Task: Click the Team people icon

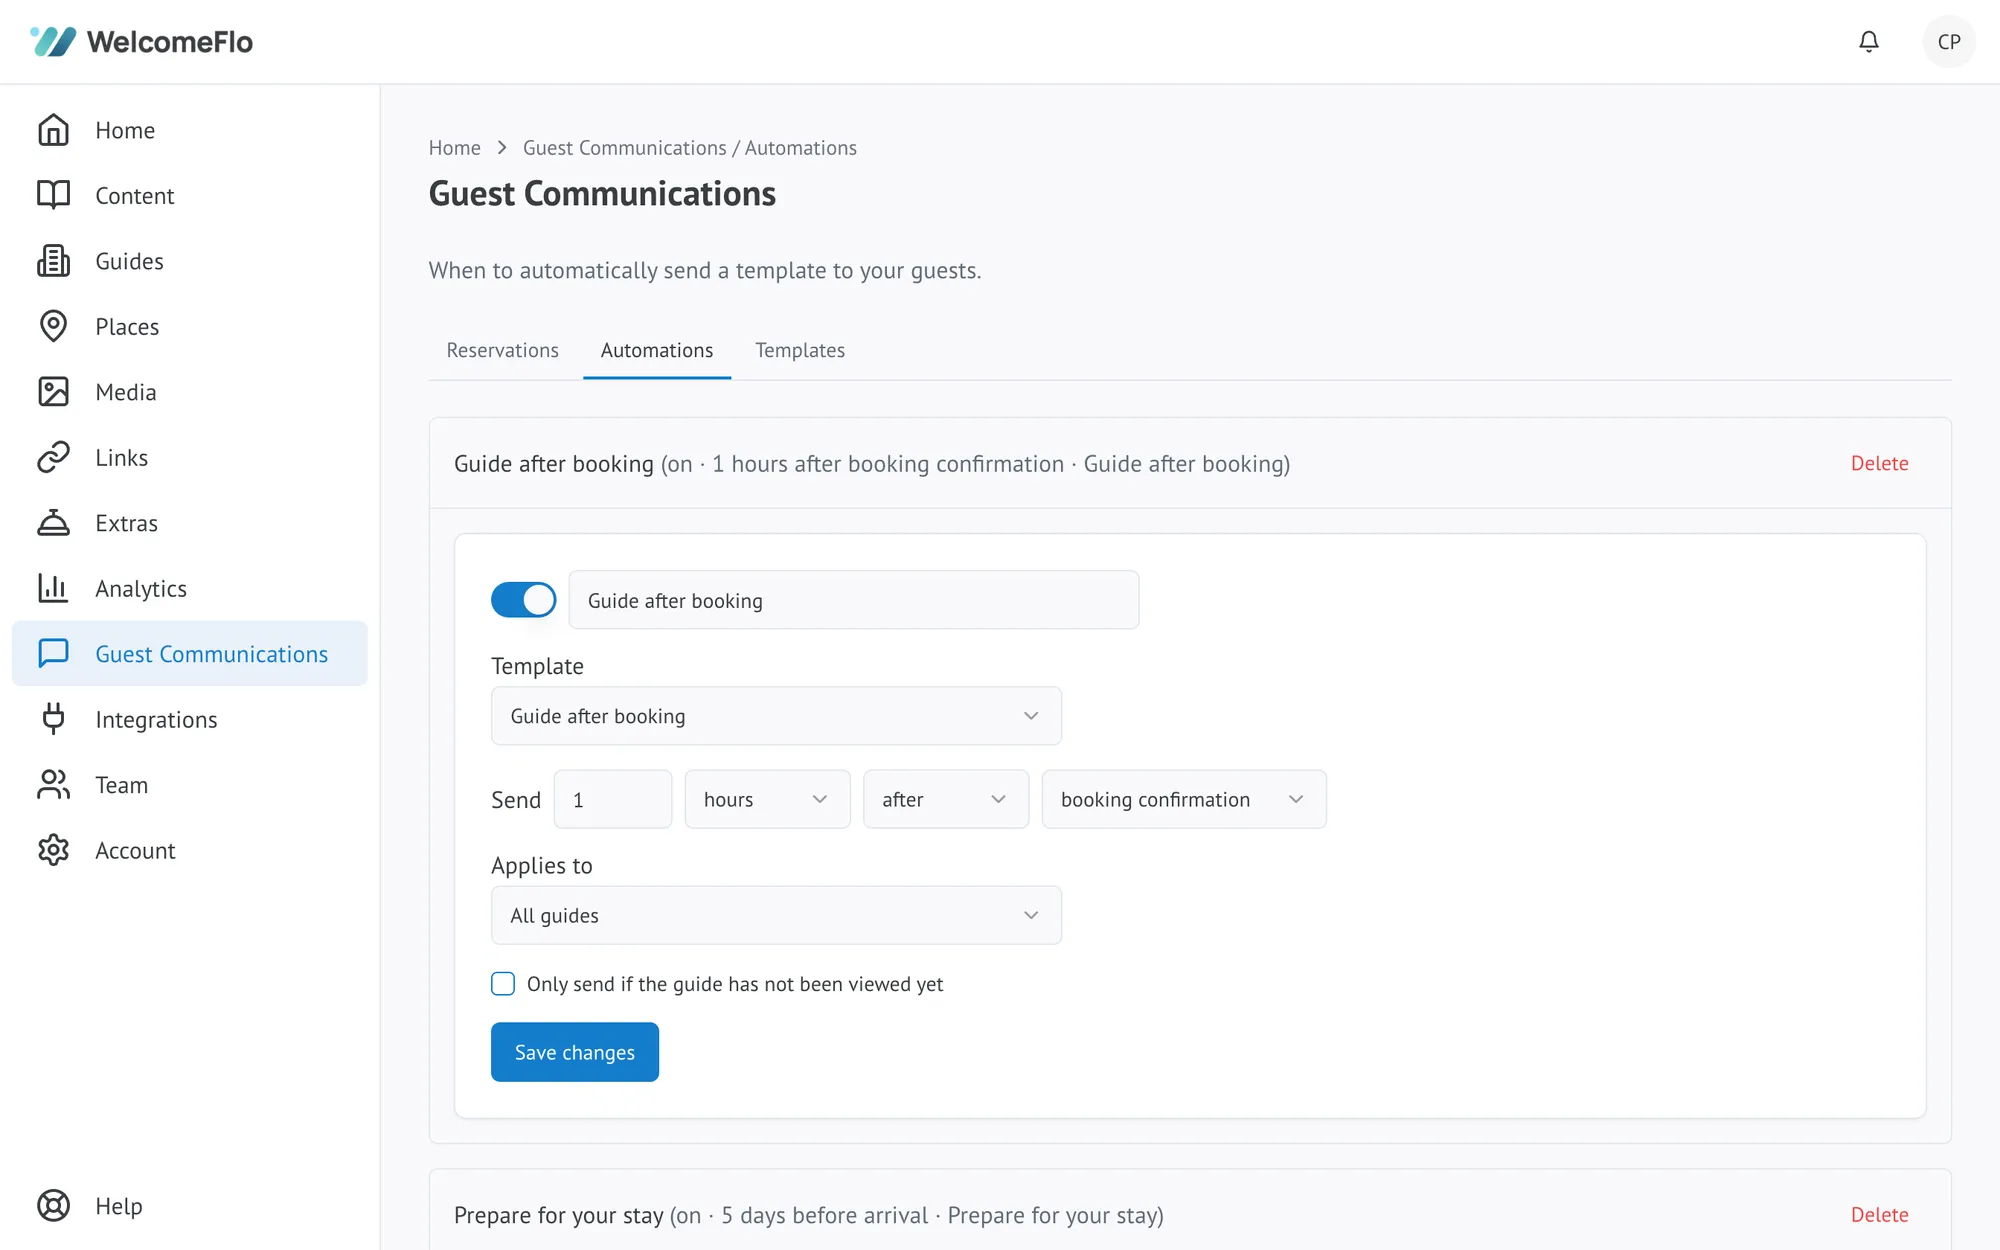Action: click(x=53, y=785)
